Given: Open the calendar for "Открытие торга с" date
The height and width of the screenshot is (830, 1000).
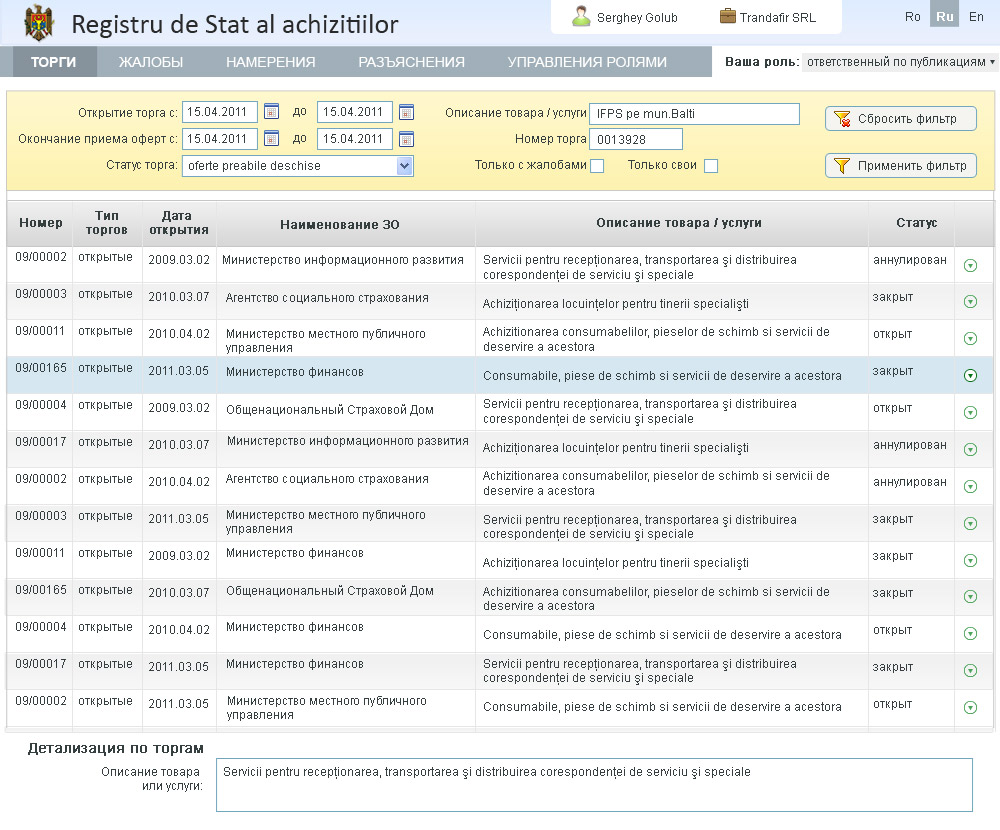Looking at the screenshot, I should point(271,112).
